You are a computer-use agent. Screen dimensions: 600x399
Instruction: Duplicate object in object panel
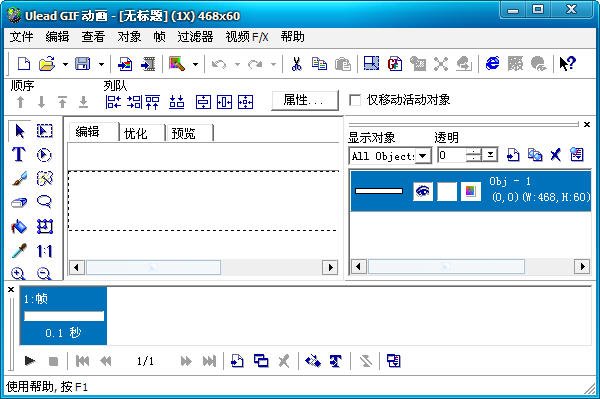click(535, 155)
